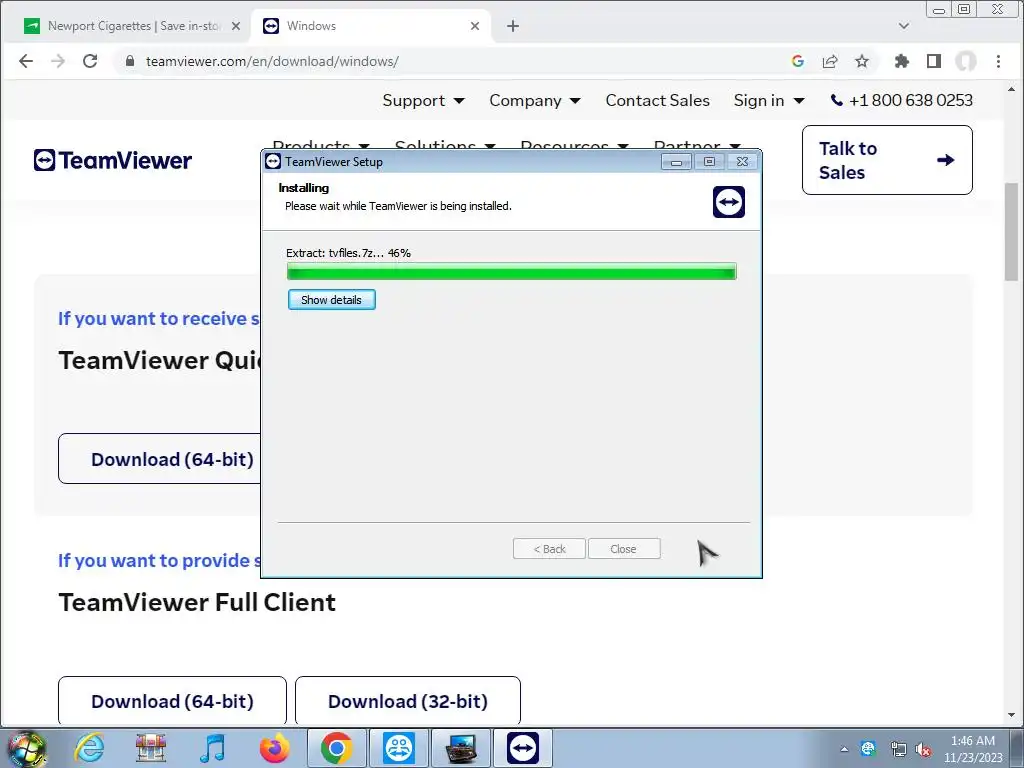Expand the Company menu

coord(535,101)
